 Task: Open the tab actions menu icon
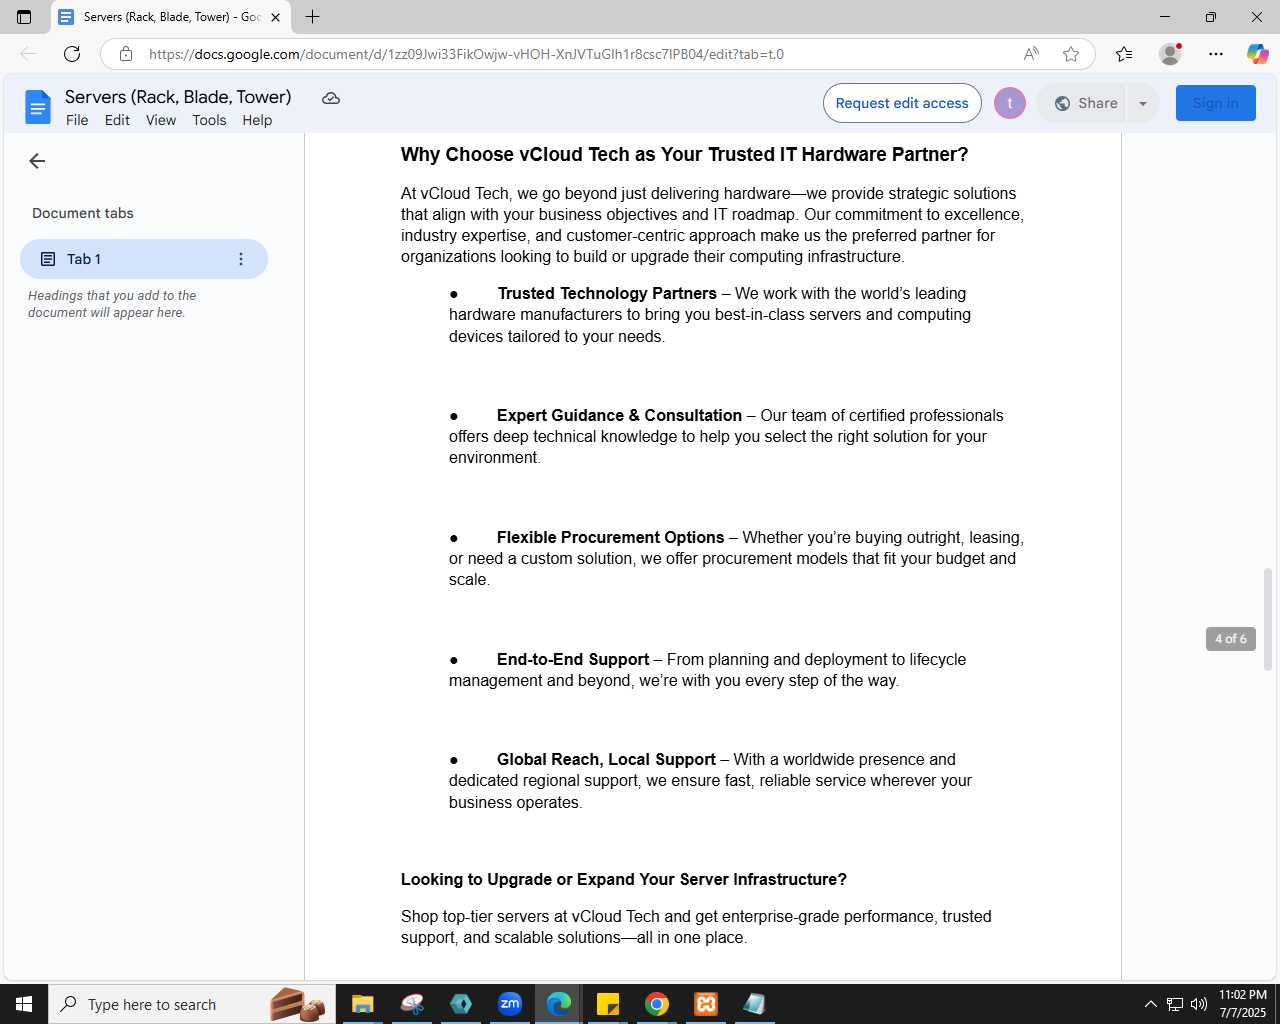pos(24,17)
